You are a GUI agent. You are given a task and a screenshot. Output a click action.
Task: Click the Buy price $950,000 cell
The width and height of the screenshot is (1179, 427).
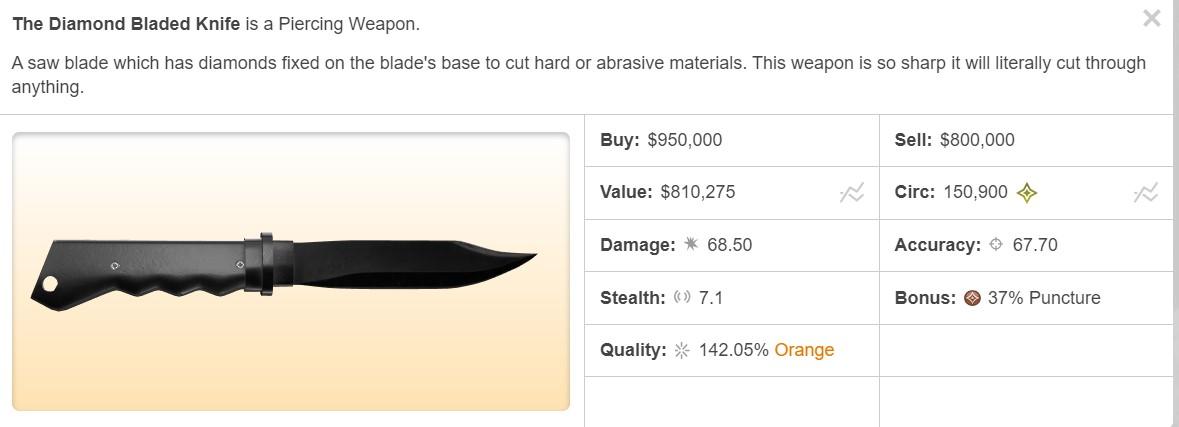[x=684, y=140]
